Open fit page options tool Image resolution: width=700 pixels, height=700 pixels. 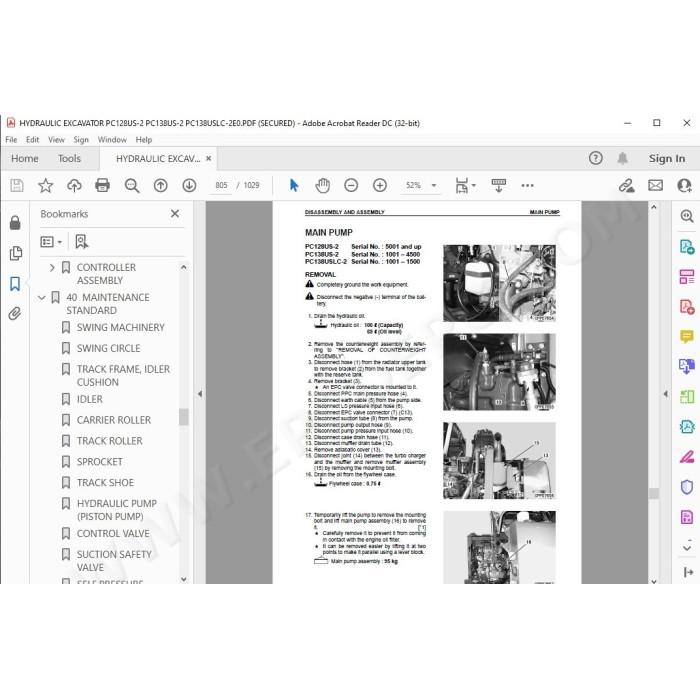coord(465,185)
